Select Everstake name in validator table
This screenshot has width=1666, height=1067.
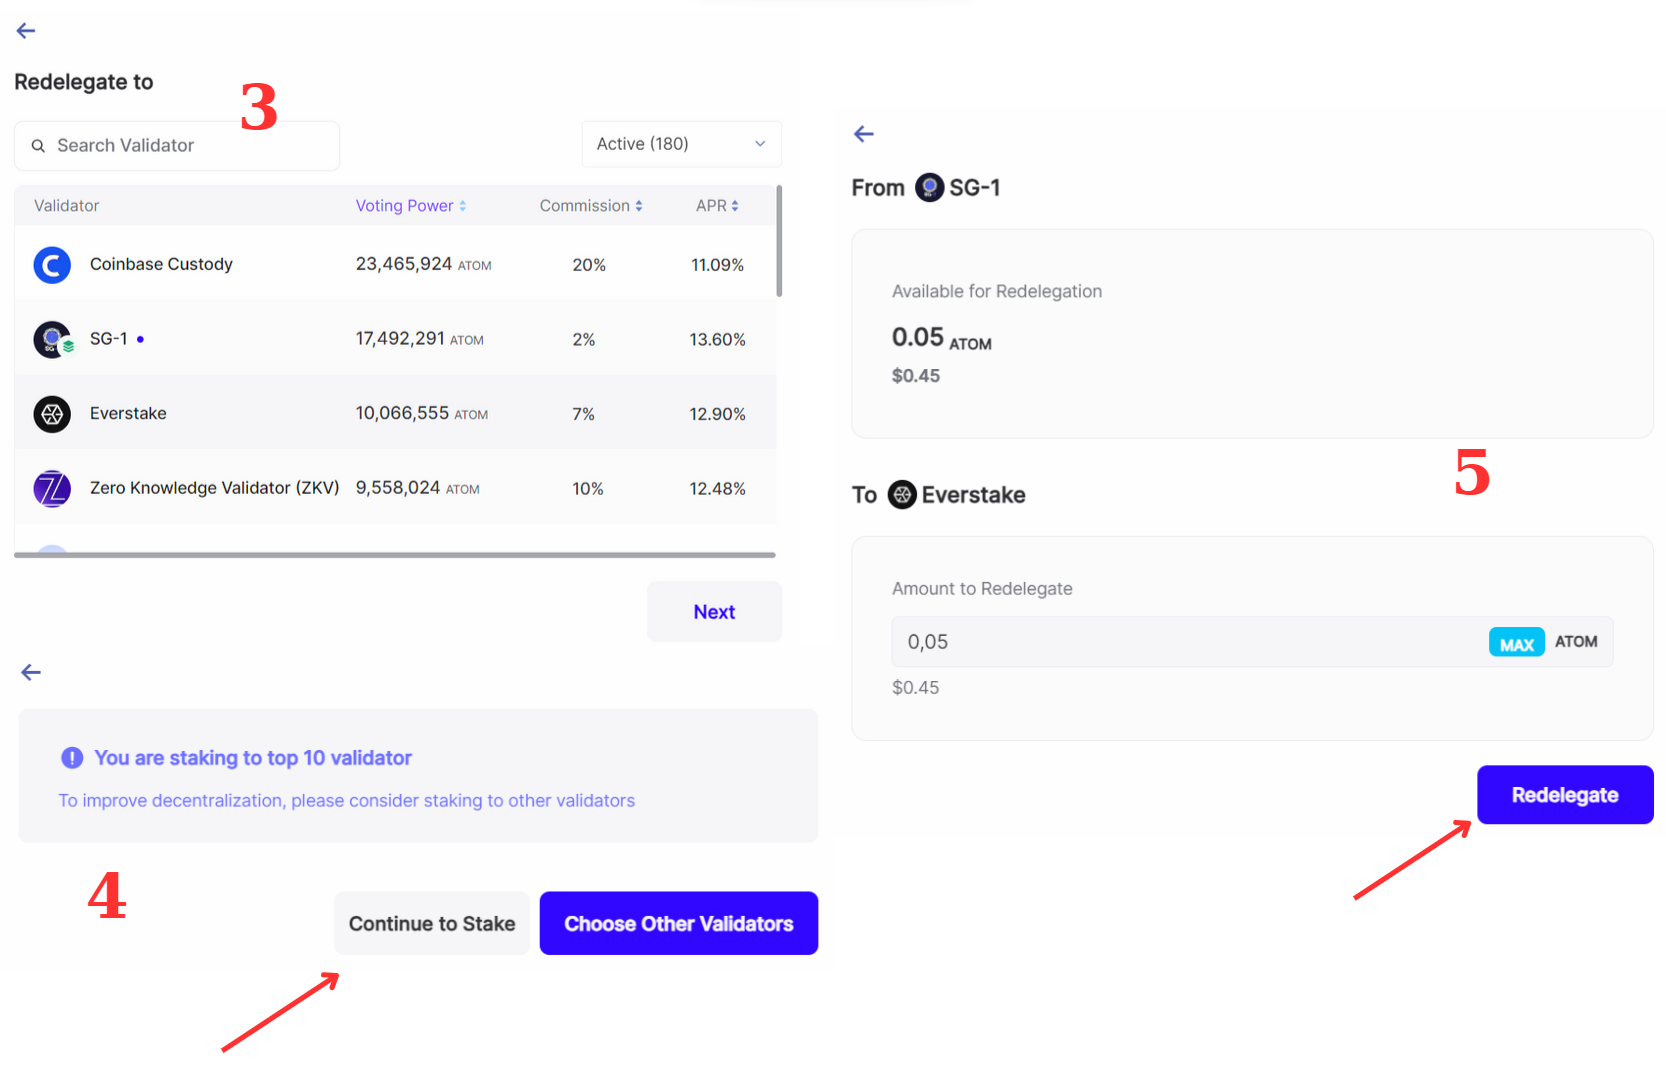pos(128,414)
